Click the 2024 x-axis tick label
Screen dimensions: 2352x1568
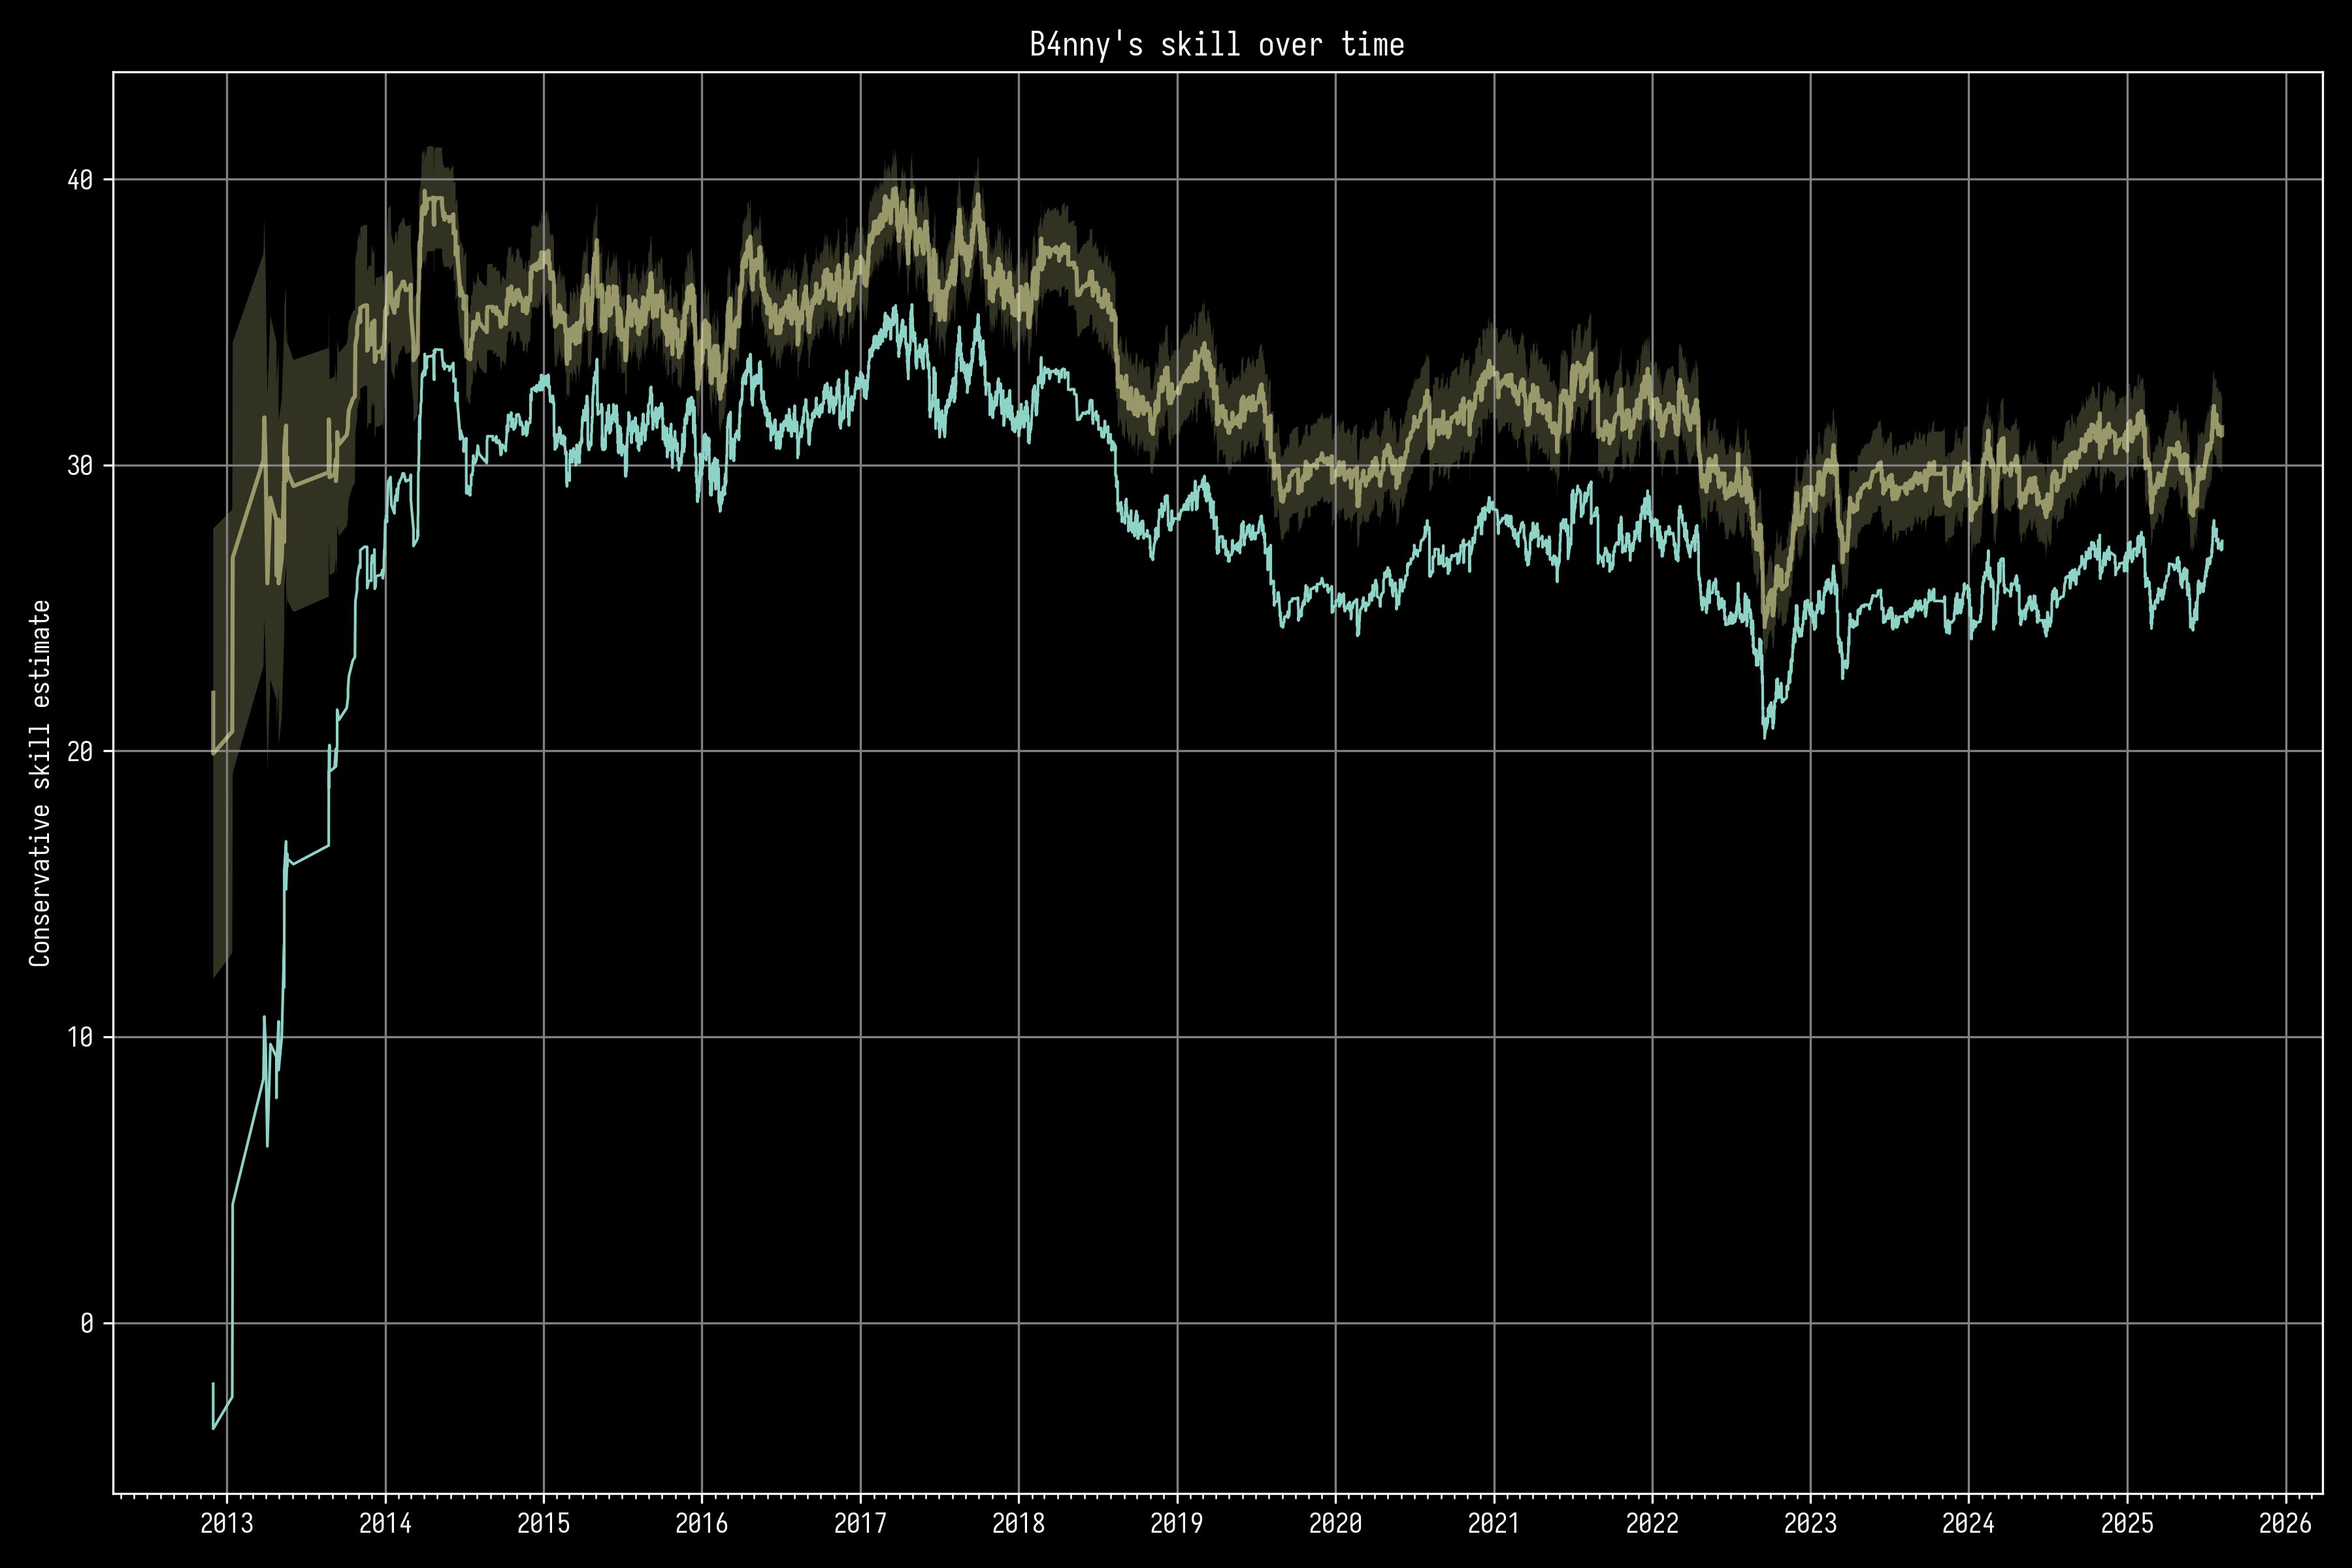coord(1968,1523)
